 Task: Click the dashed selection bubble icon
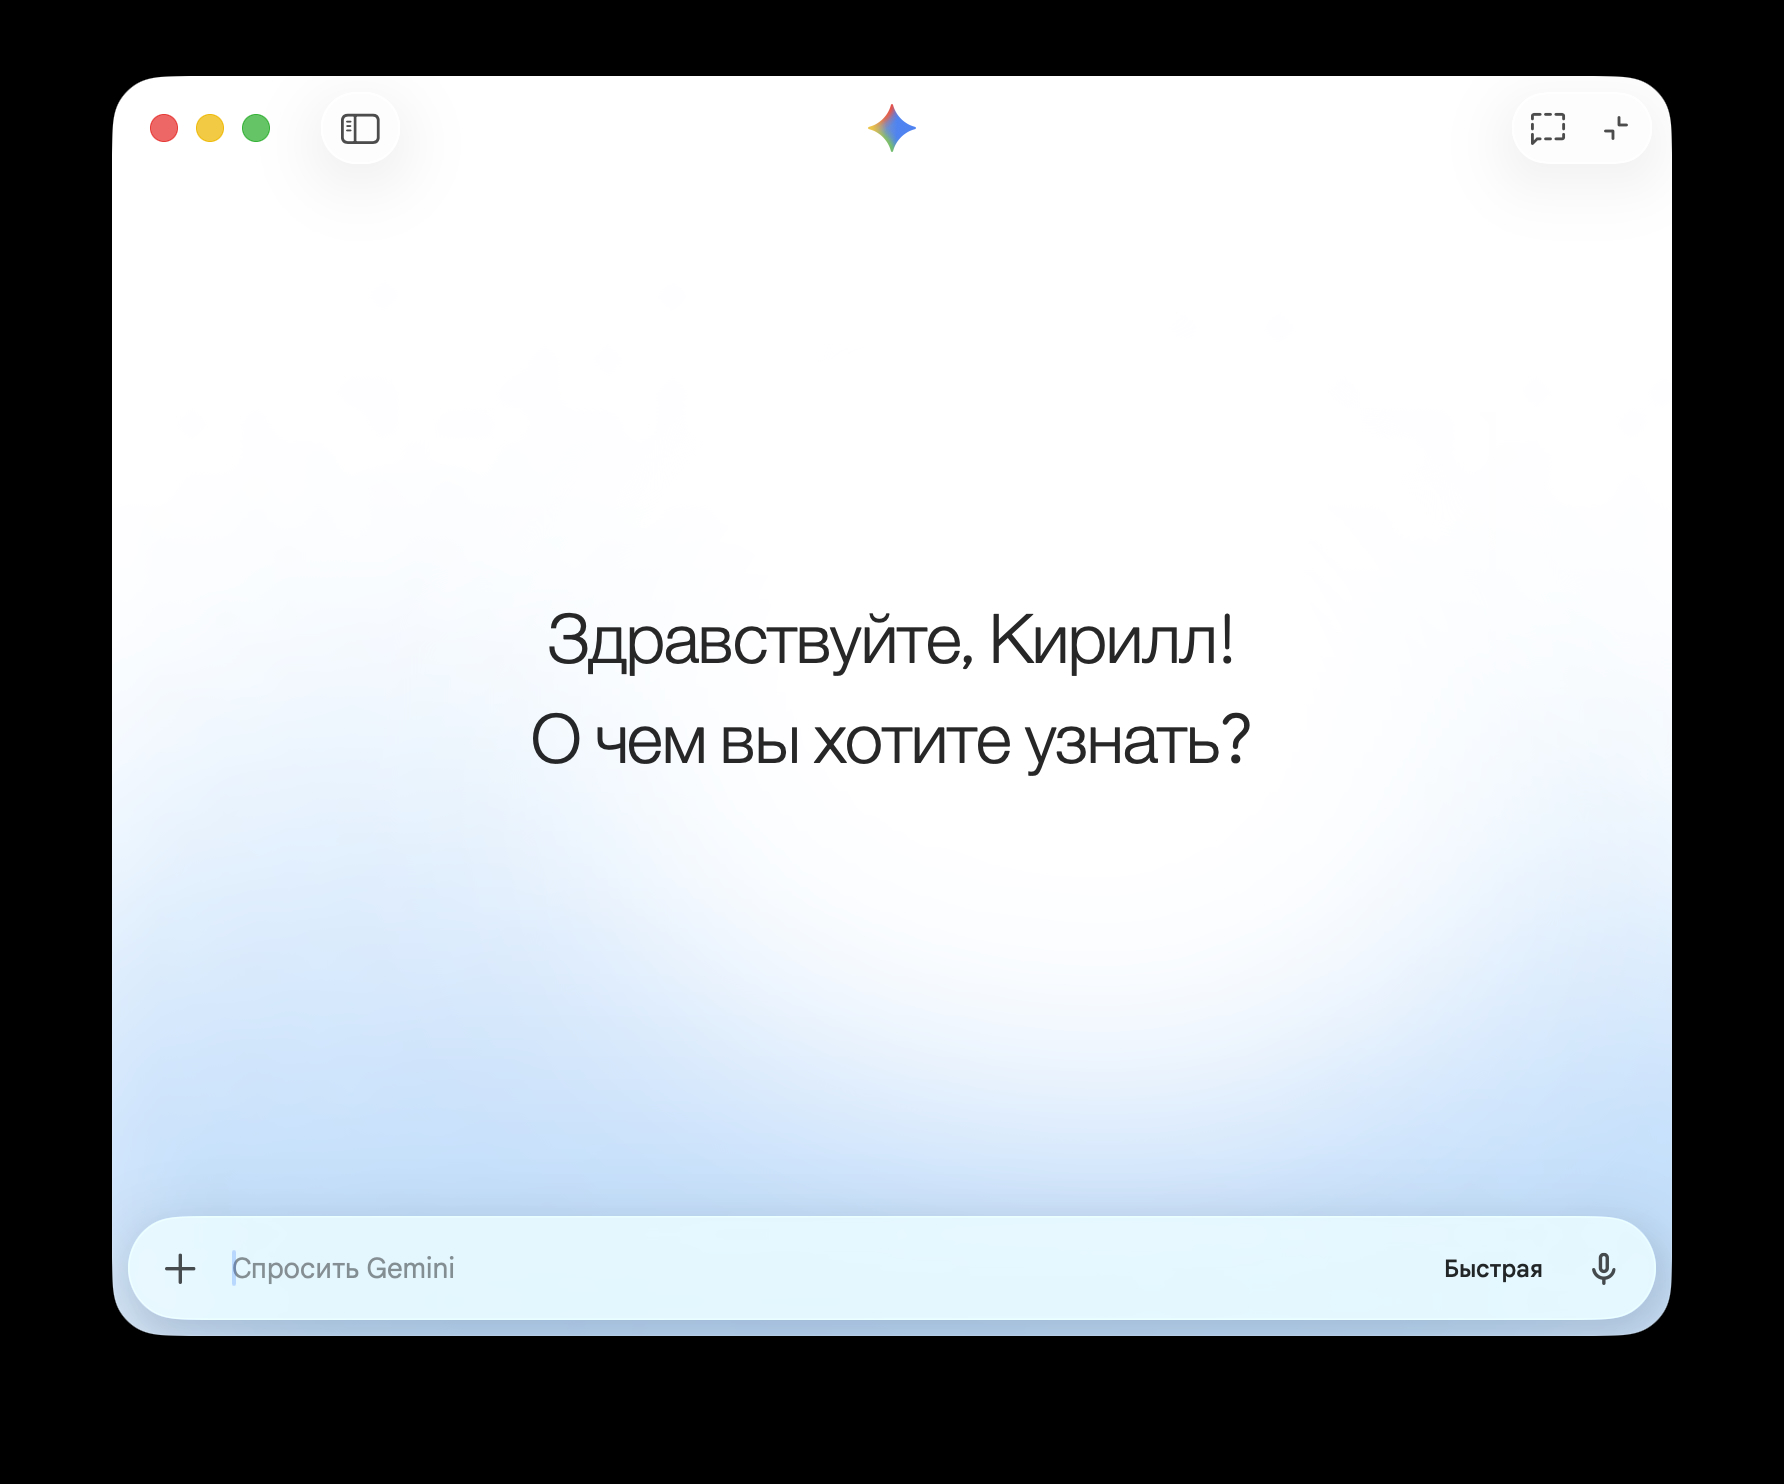(x=1546, y=128)
